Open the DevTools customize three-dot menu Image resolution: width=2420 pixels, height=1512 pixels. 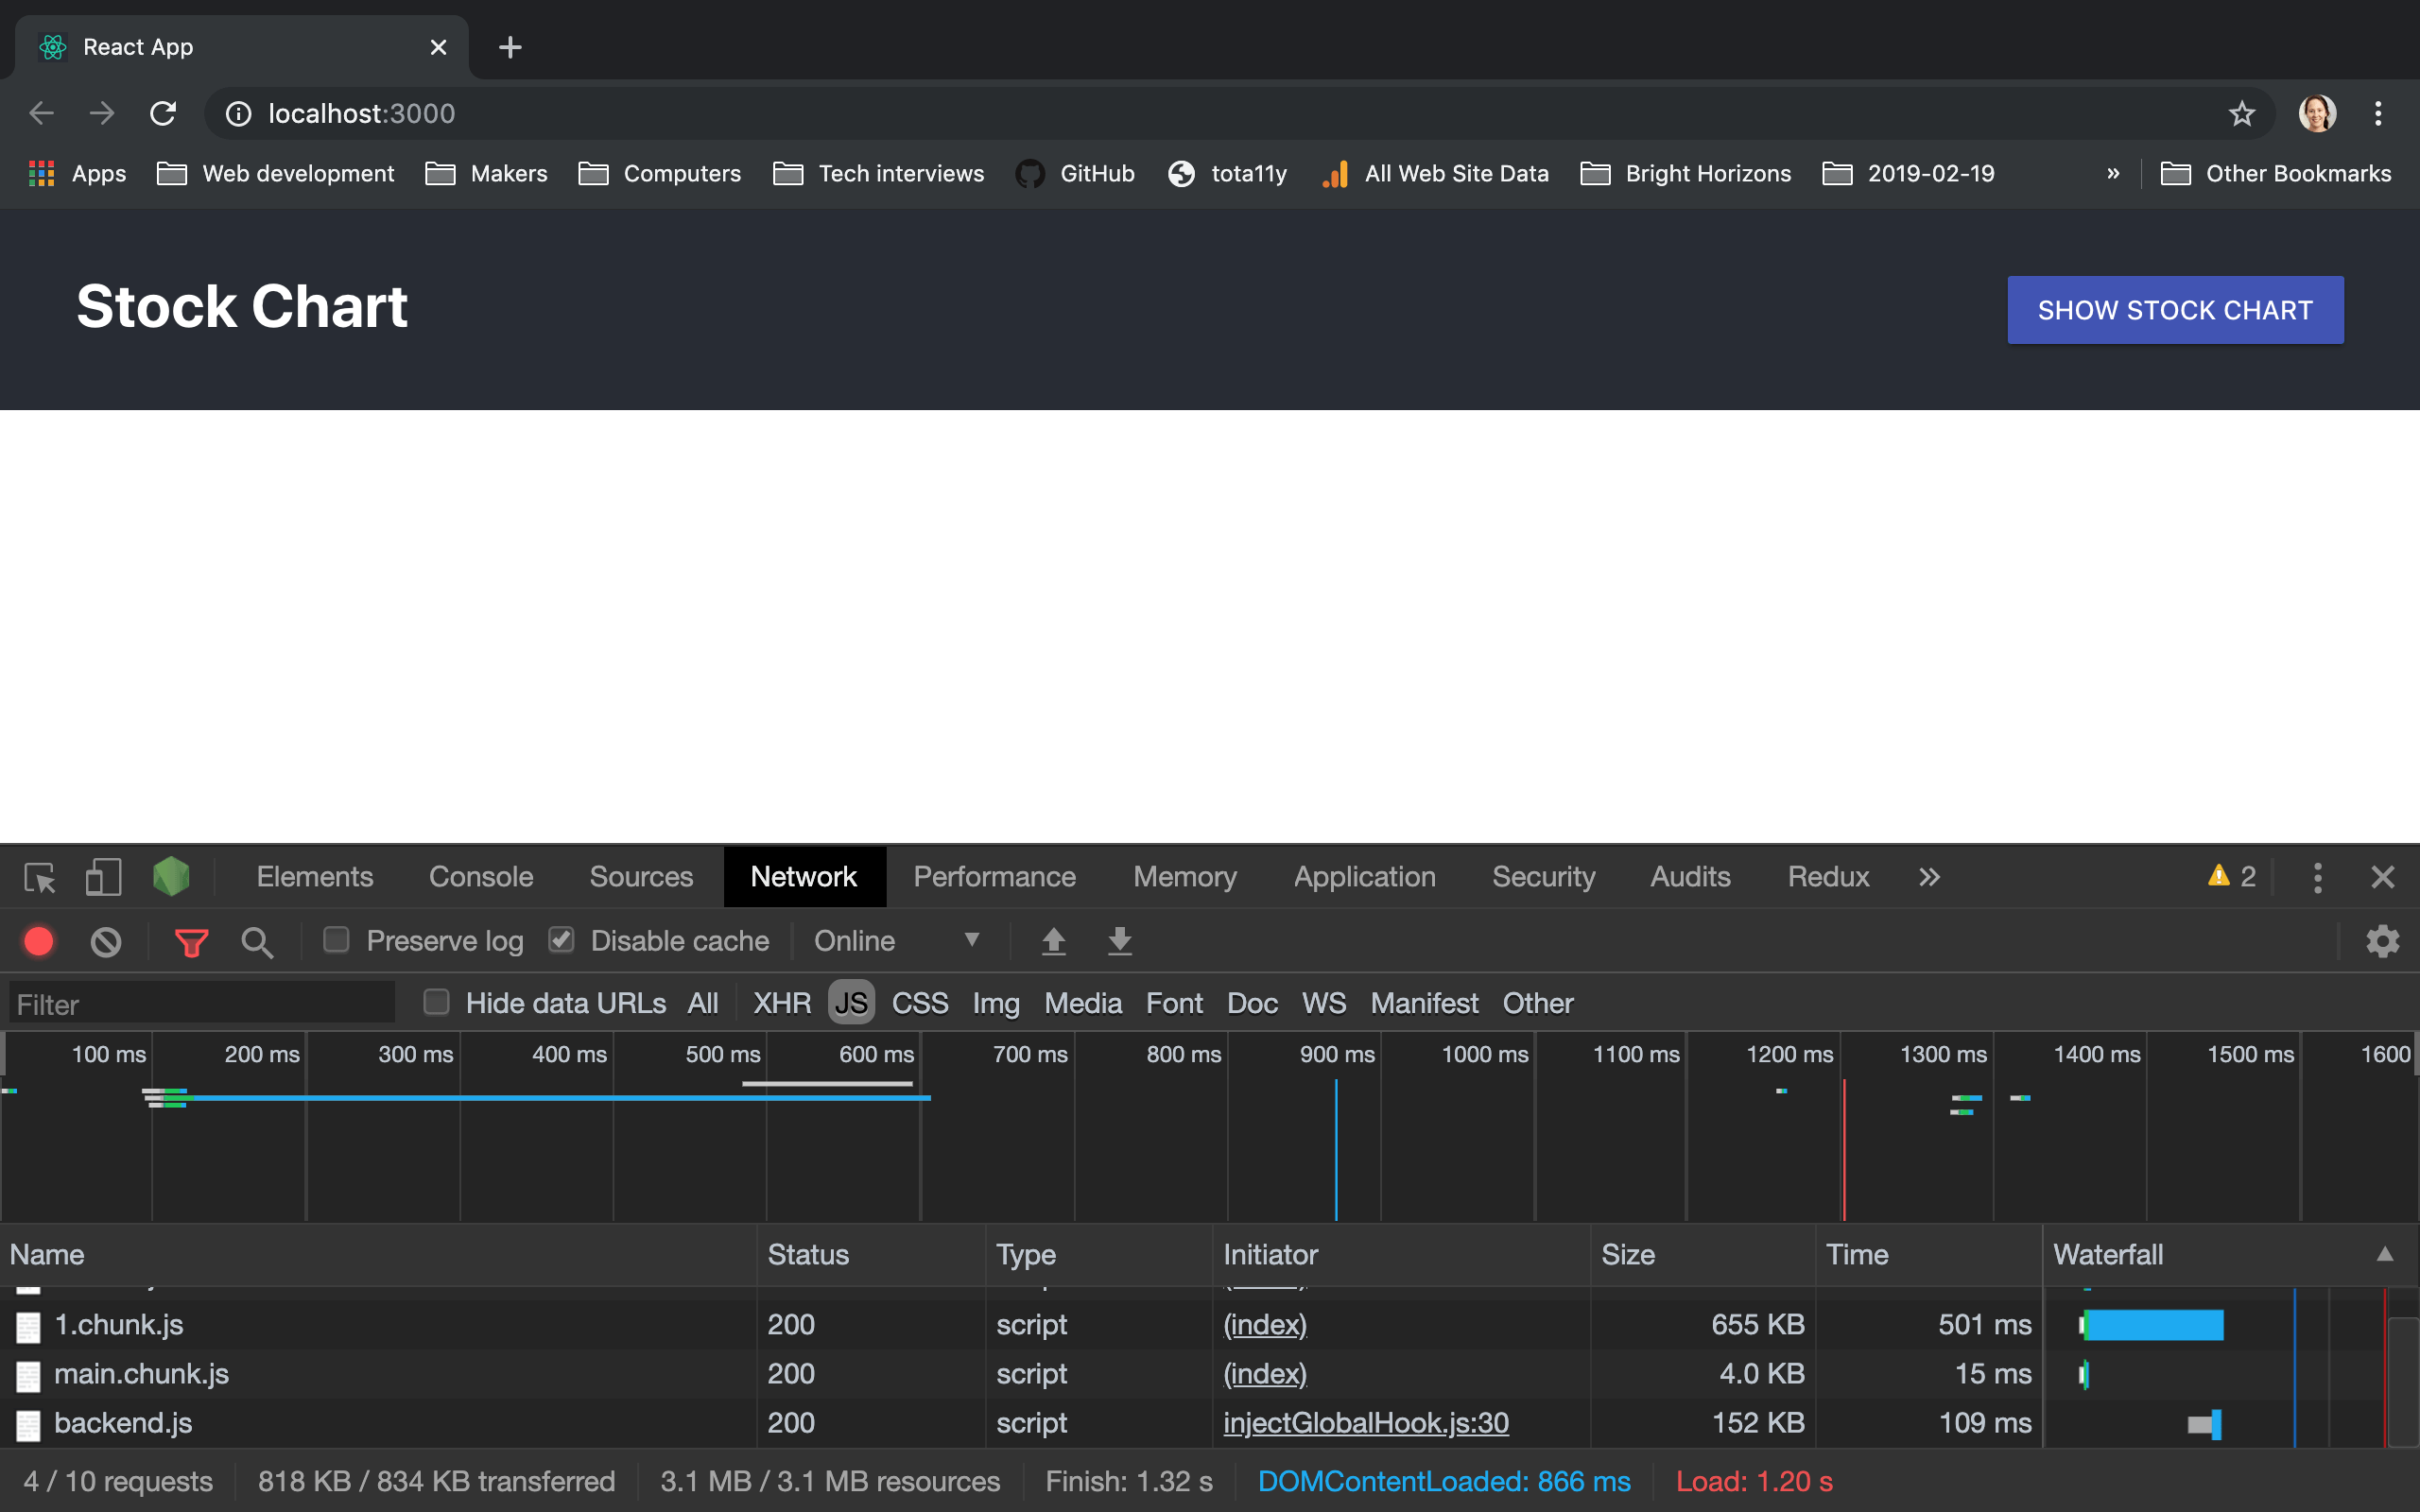click(x=2317, y=877)
